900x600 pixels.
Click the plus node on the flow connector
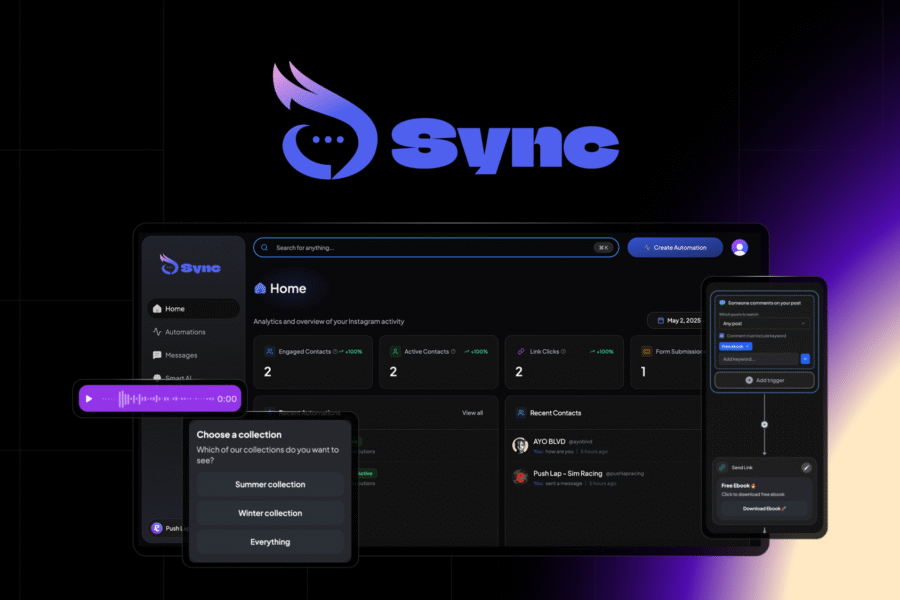(x=764, y=424)
